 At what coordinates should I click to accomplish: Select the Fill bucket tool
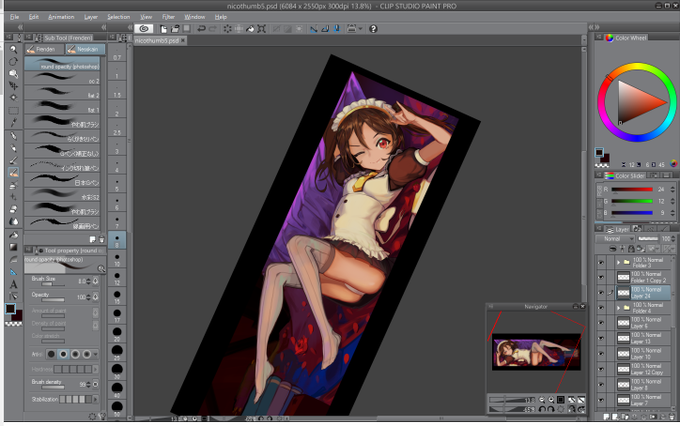(x=13, y=235)
